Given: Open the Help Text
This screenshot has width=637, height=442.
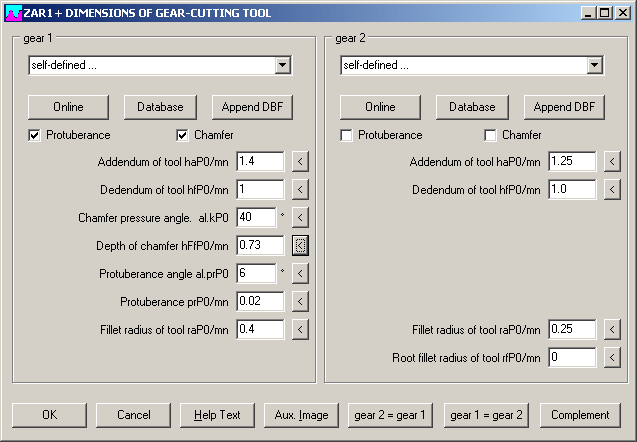Looking at the screenshot, I should (x=218, y=415).
